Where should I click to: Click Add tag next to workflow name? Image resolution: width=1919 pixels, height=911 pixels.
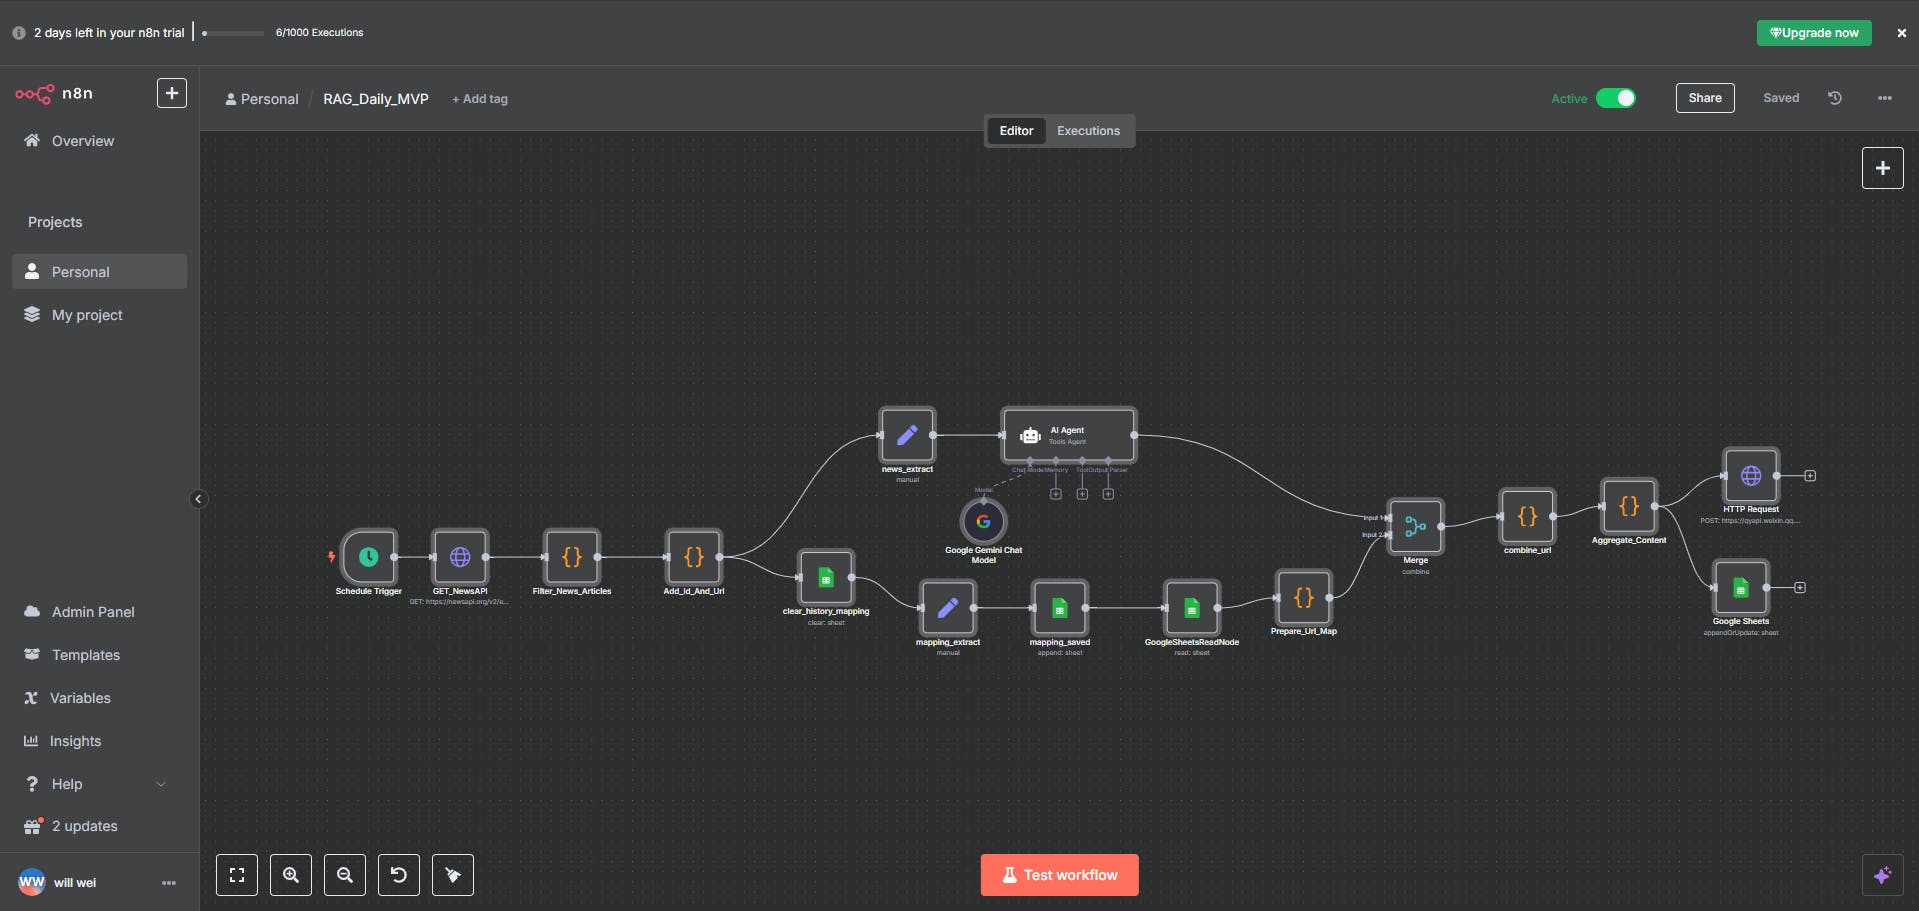pyautogui.click(x=480, y=99)
